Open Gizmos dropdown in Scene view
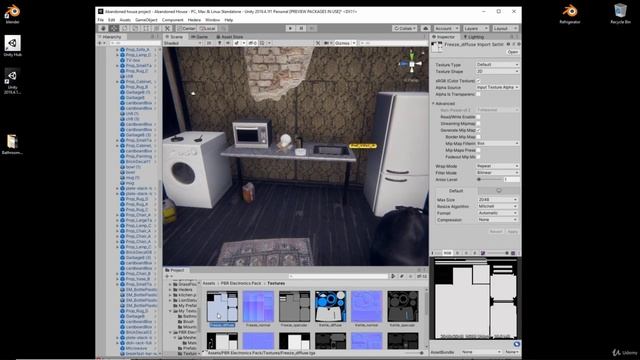The image size is (640, 360). tap(344, 43)
